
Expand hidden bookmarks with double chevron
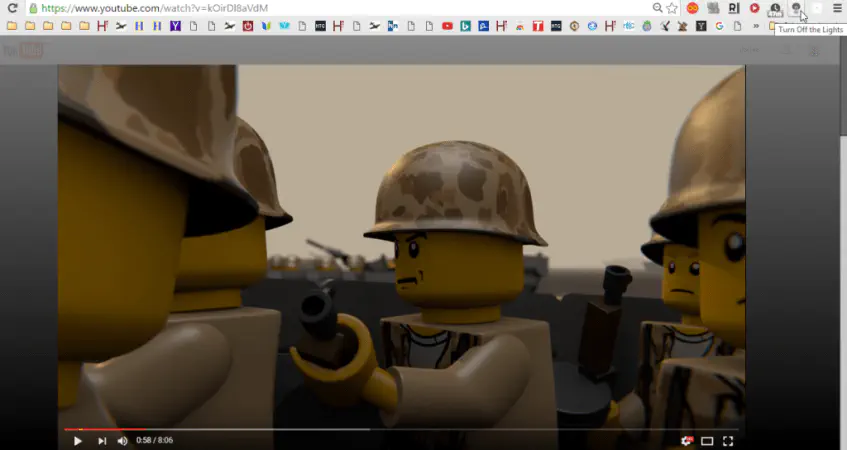pyautogui.click(x=756, y=26)
